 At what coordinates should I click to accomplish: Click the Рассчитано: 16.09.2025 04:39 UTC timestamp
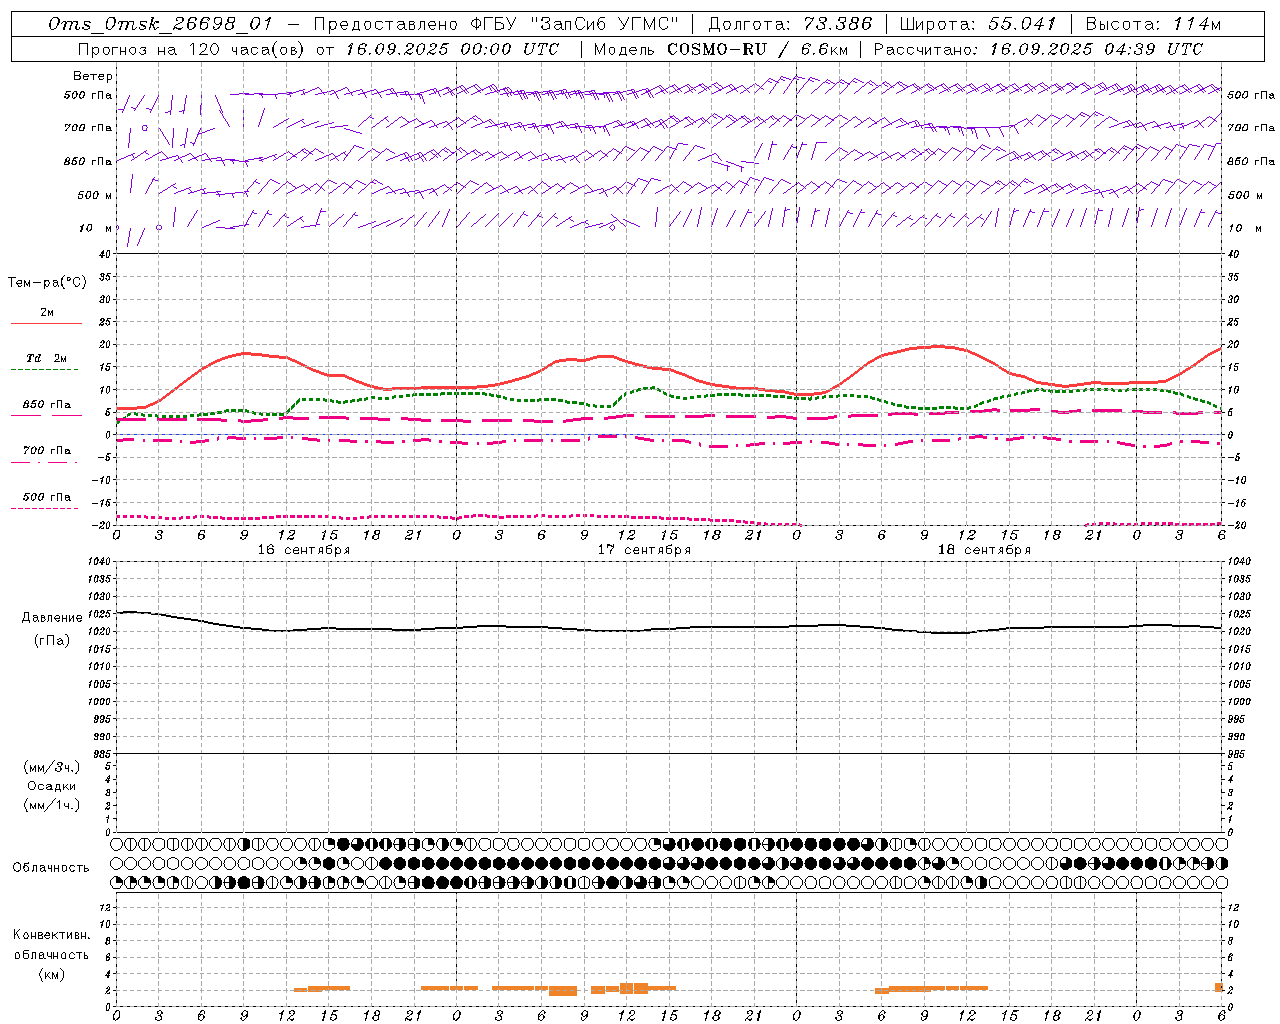click(1038, 49)
